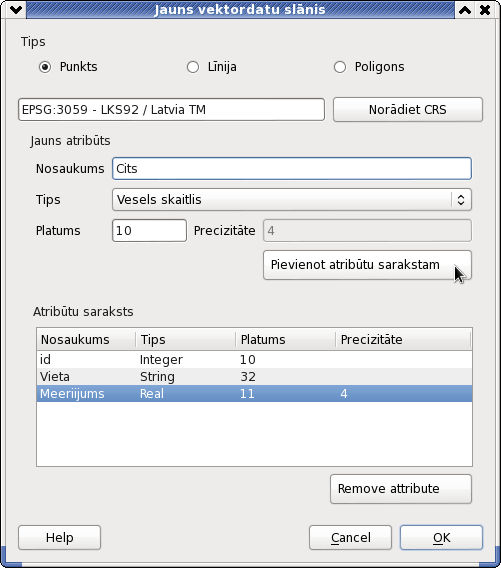Click the Remove attribute button
The width and height of the screenshot is (501, 568).
pos(401,489)
